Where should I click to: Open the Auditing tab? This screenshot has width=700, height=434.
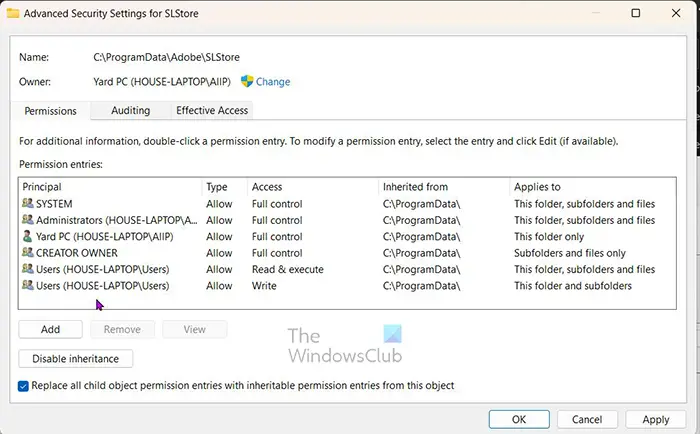click(x=130, y=110)
